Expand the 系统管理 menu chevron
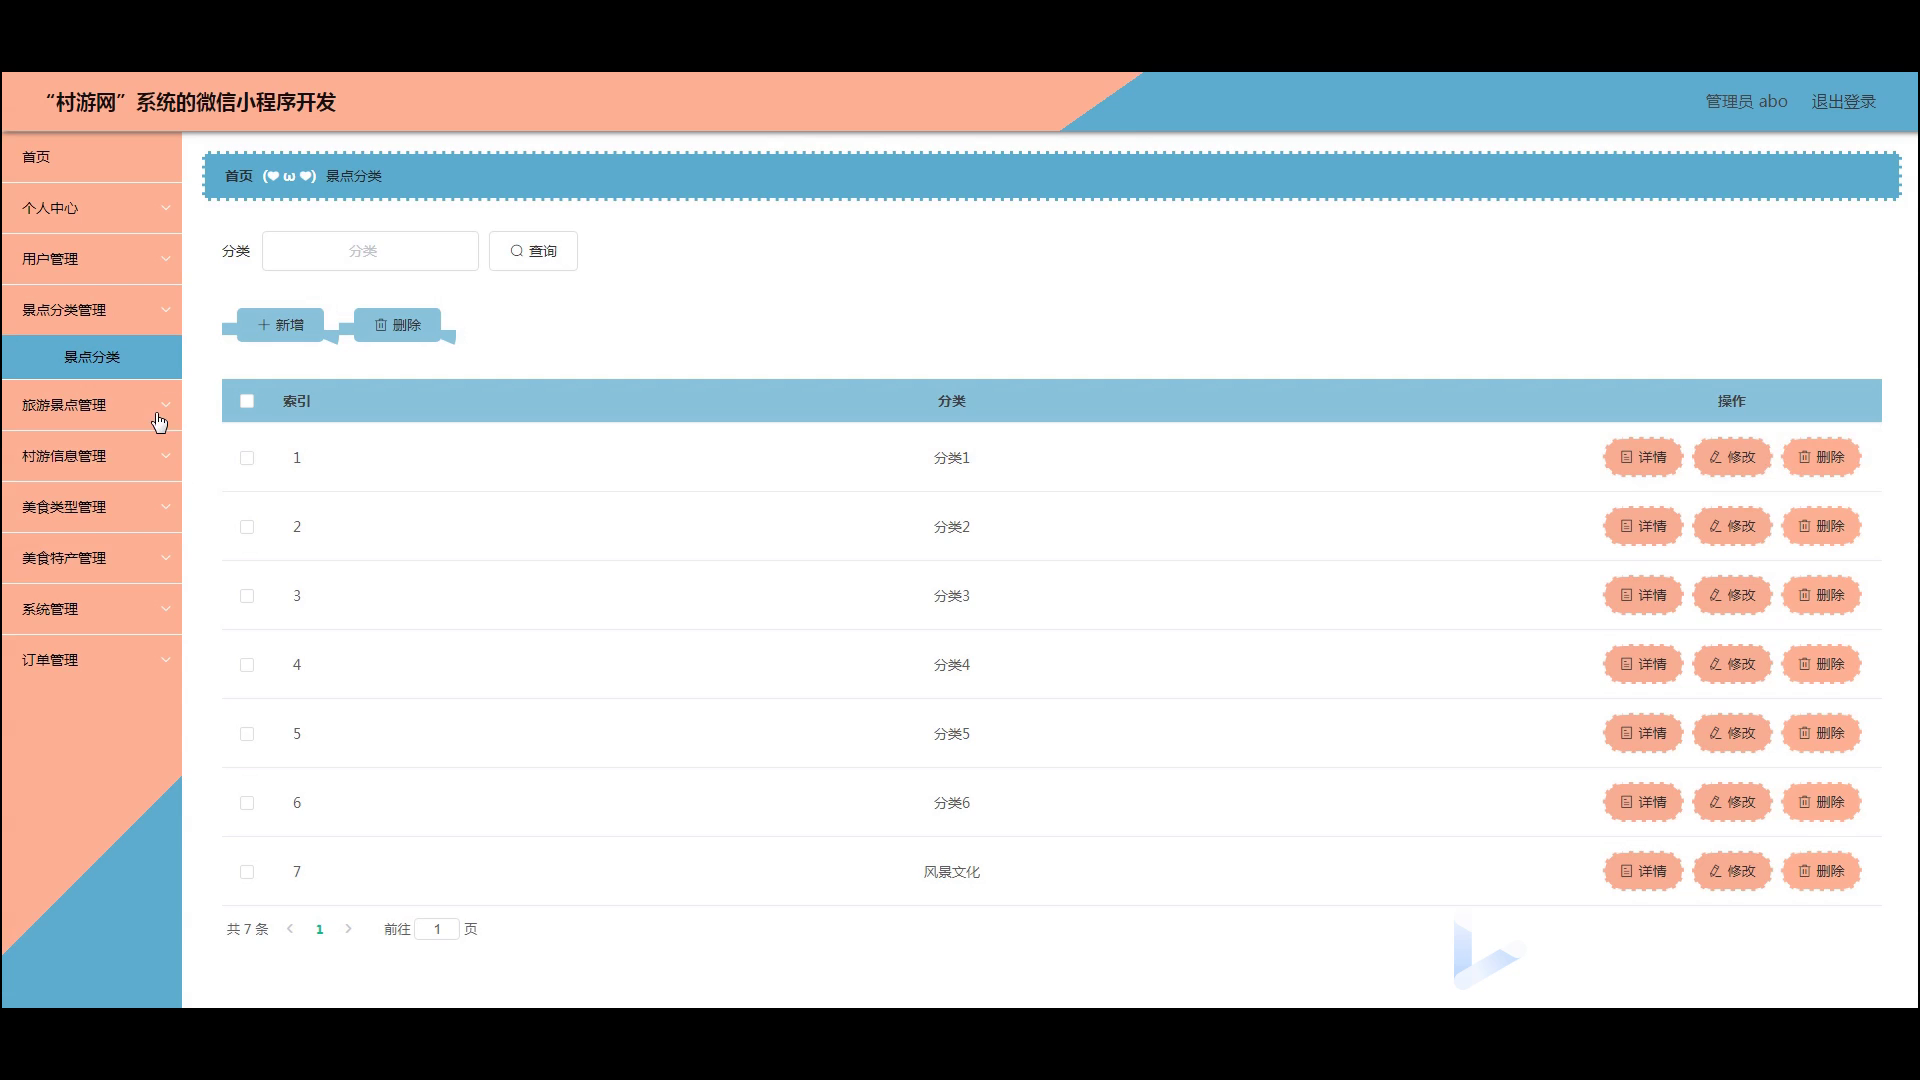This screenshot has height=1080, width=1920. click(166, 609)
